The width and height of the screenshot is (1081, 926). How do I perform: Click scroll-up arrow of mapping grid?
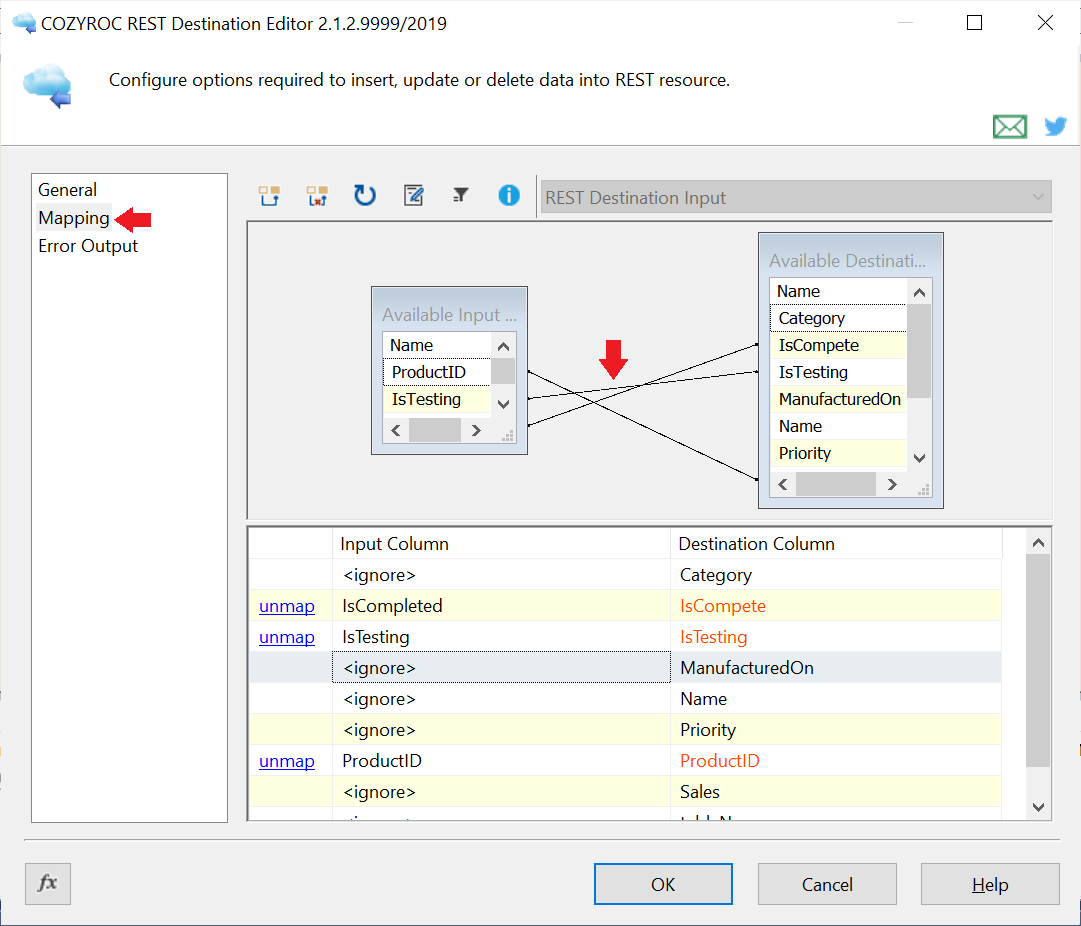(1038, 543)
